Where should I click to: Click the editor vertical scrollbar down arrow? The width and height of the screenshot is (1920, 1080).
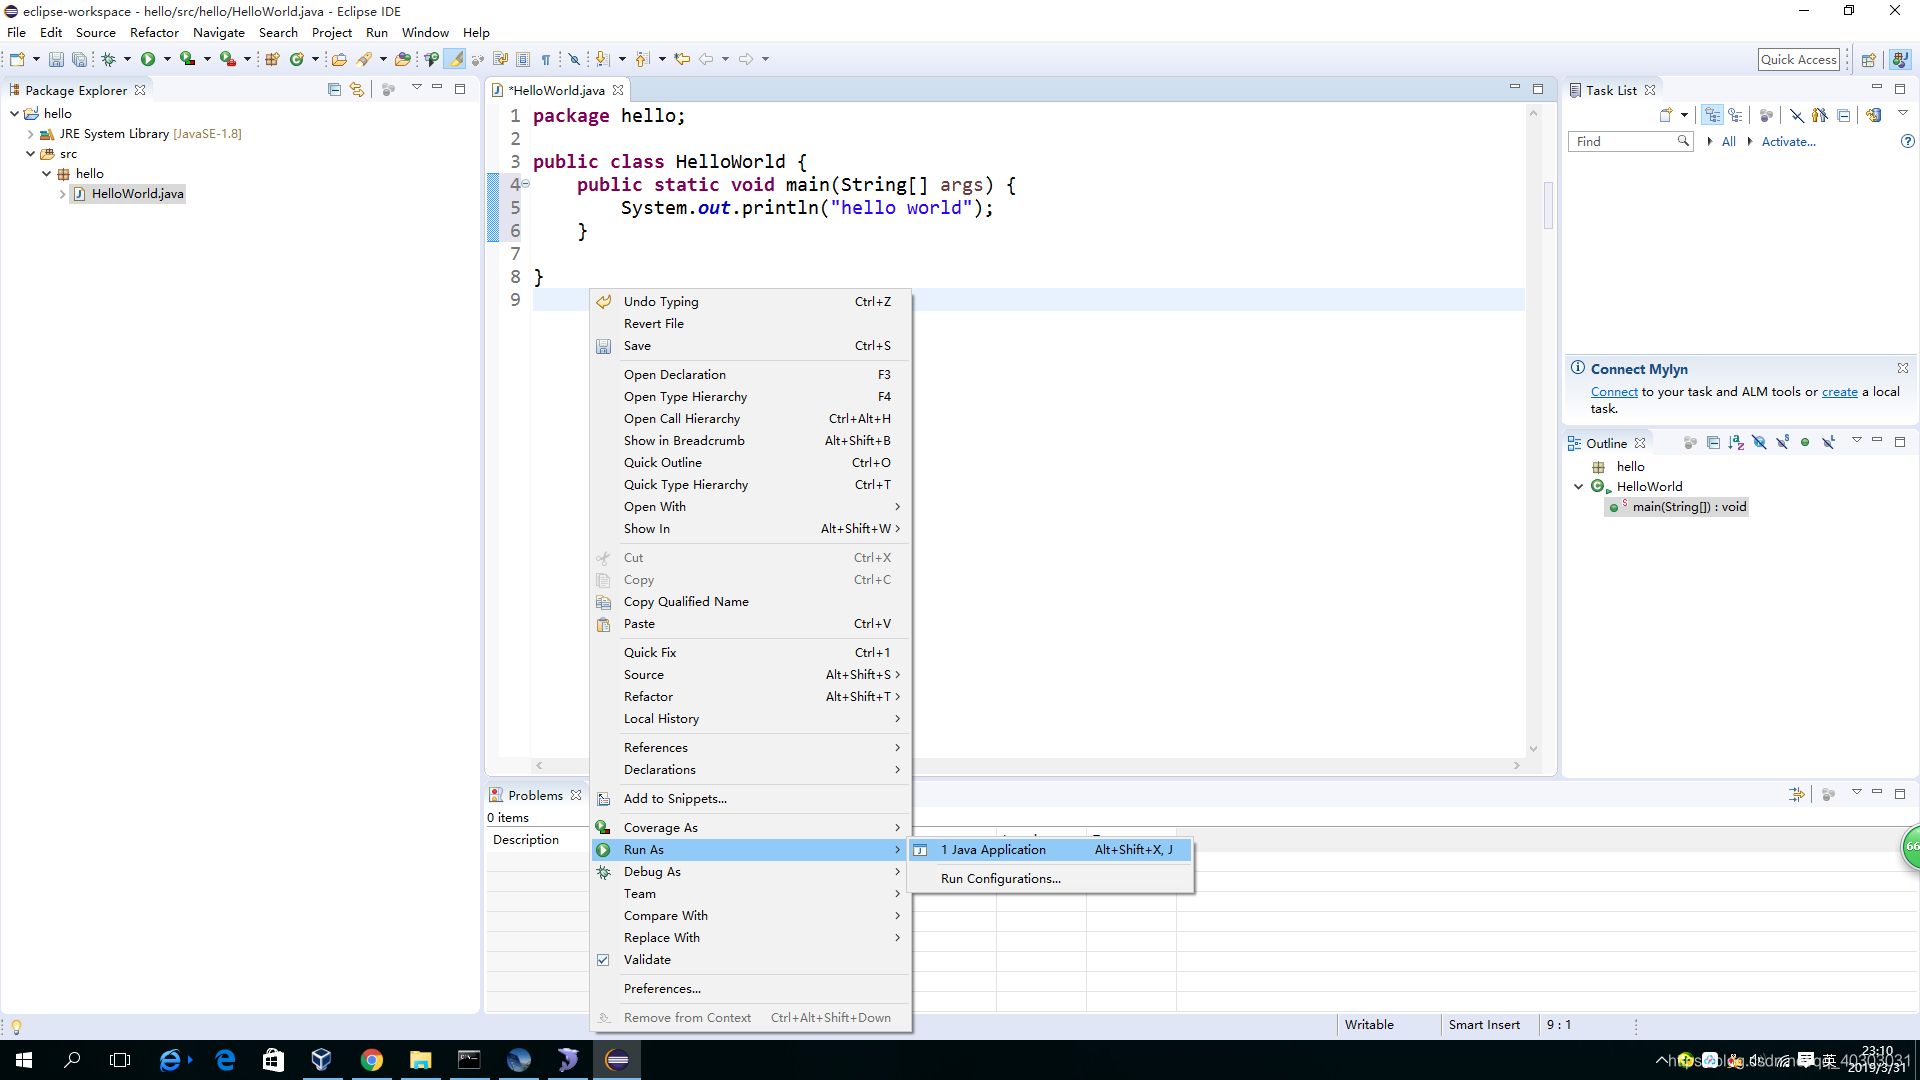click(x=1533, y=749)
